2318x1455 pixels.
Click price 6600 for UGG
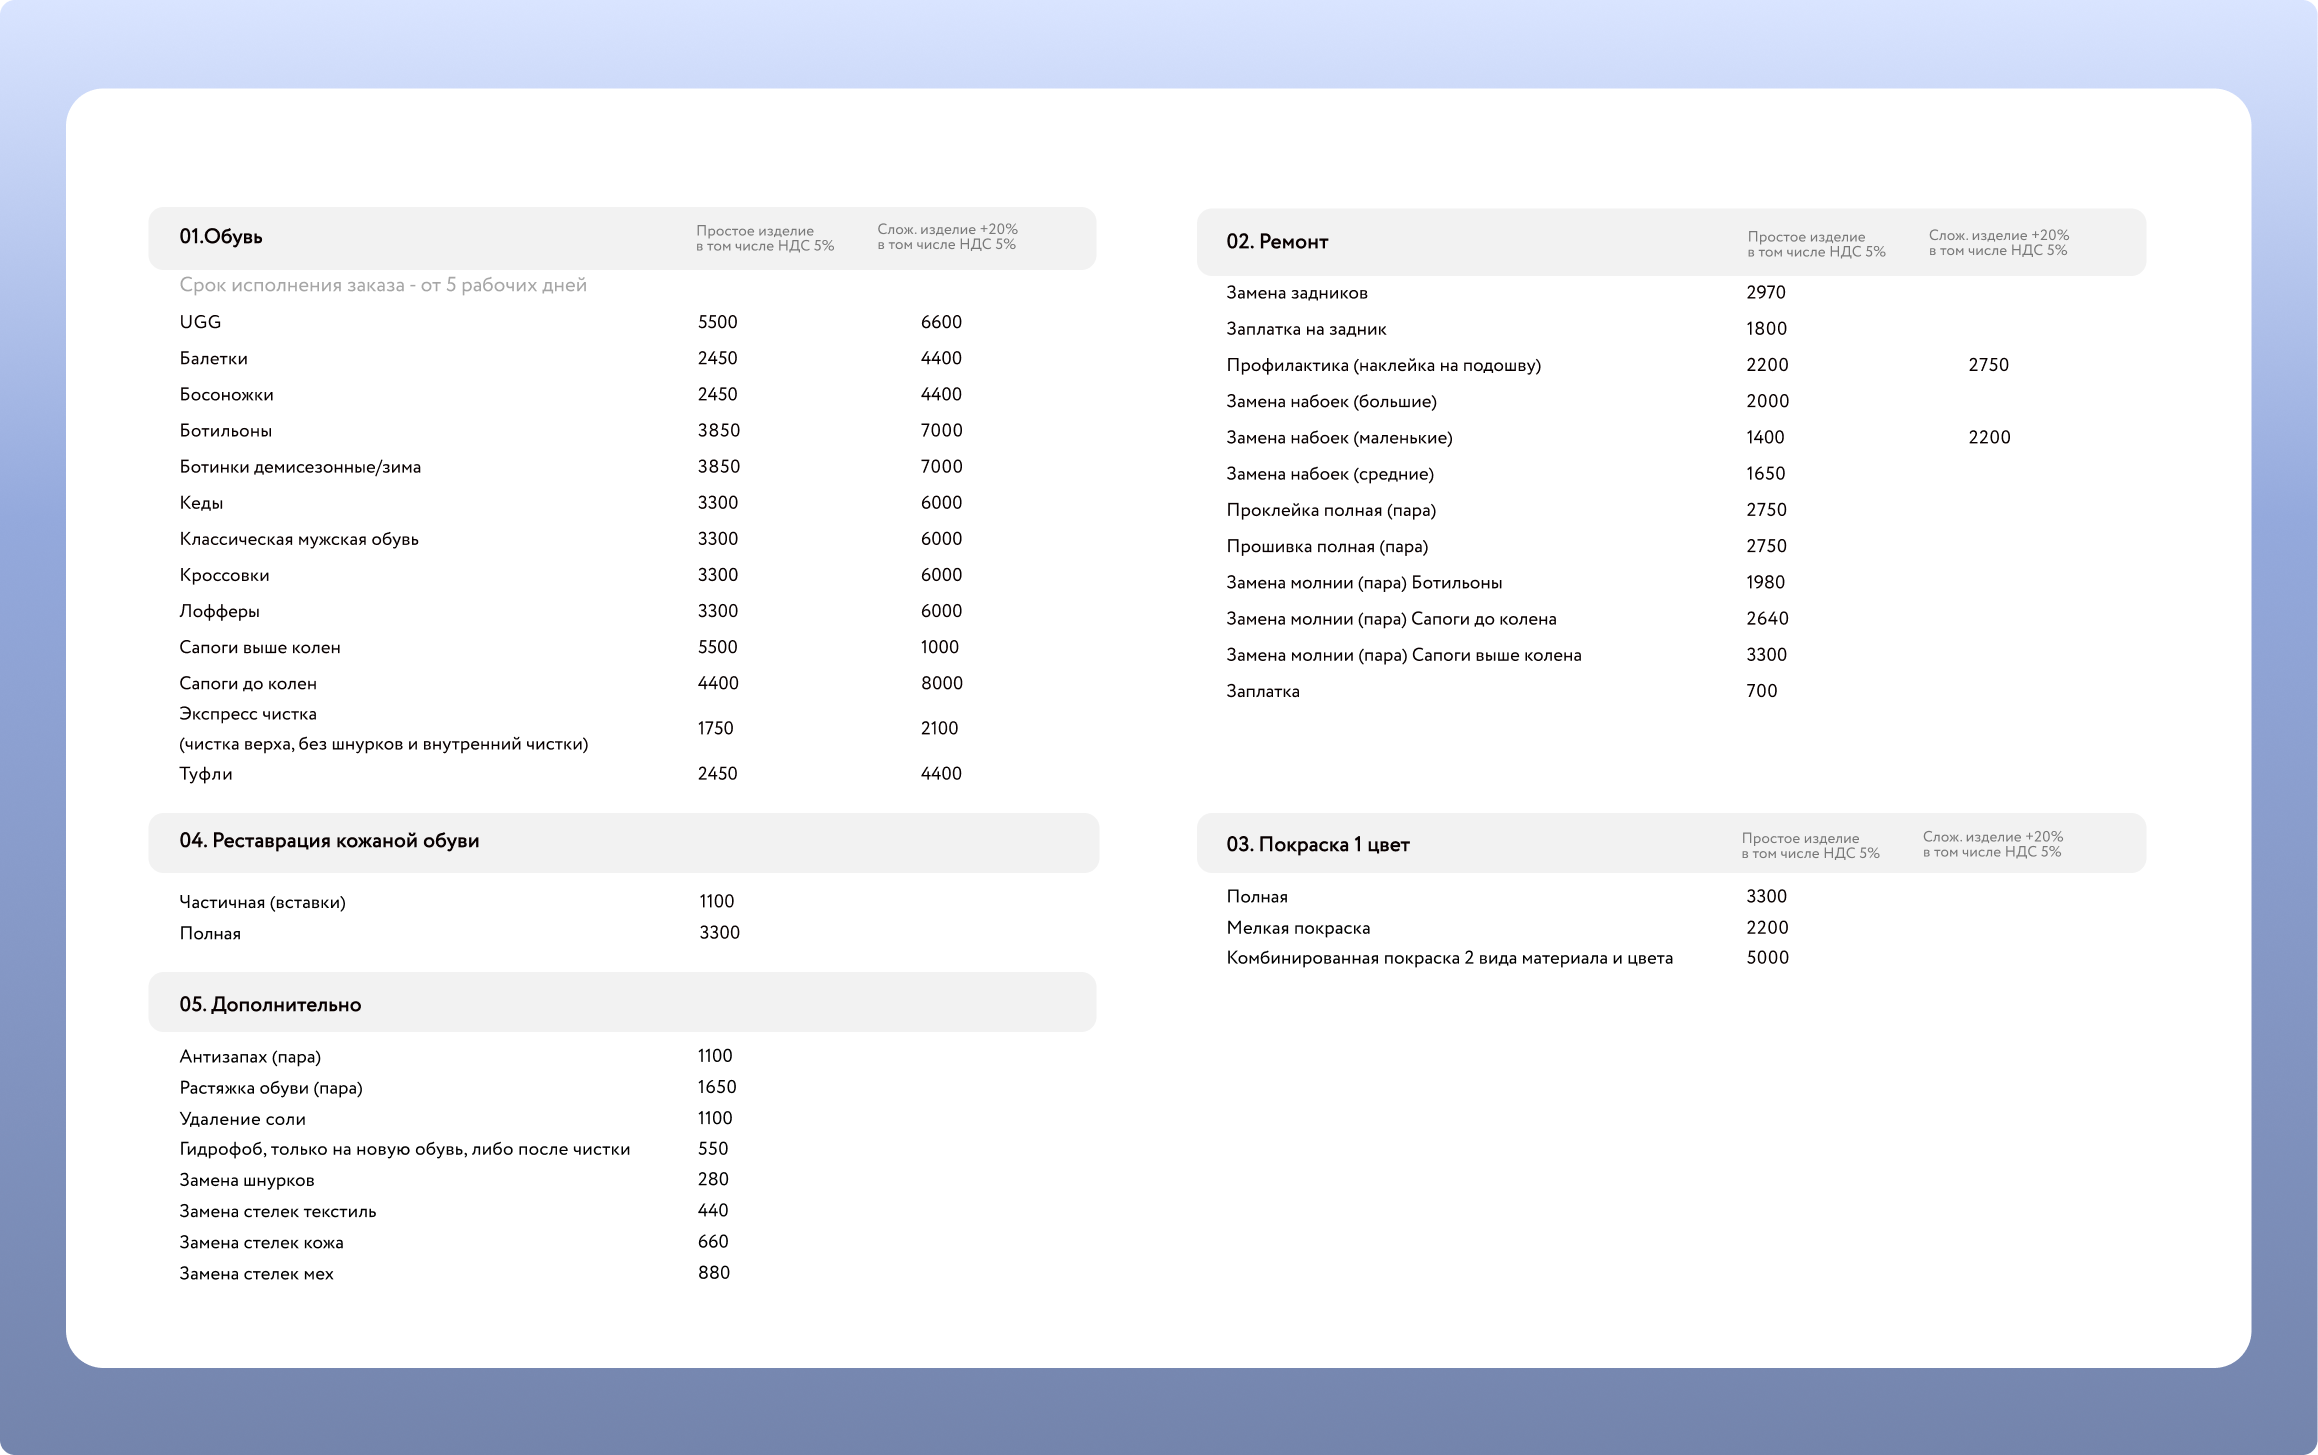(x=940, y=322)
